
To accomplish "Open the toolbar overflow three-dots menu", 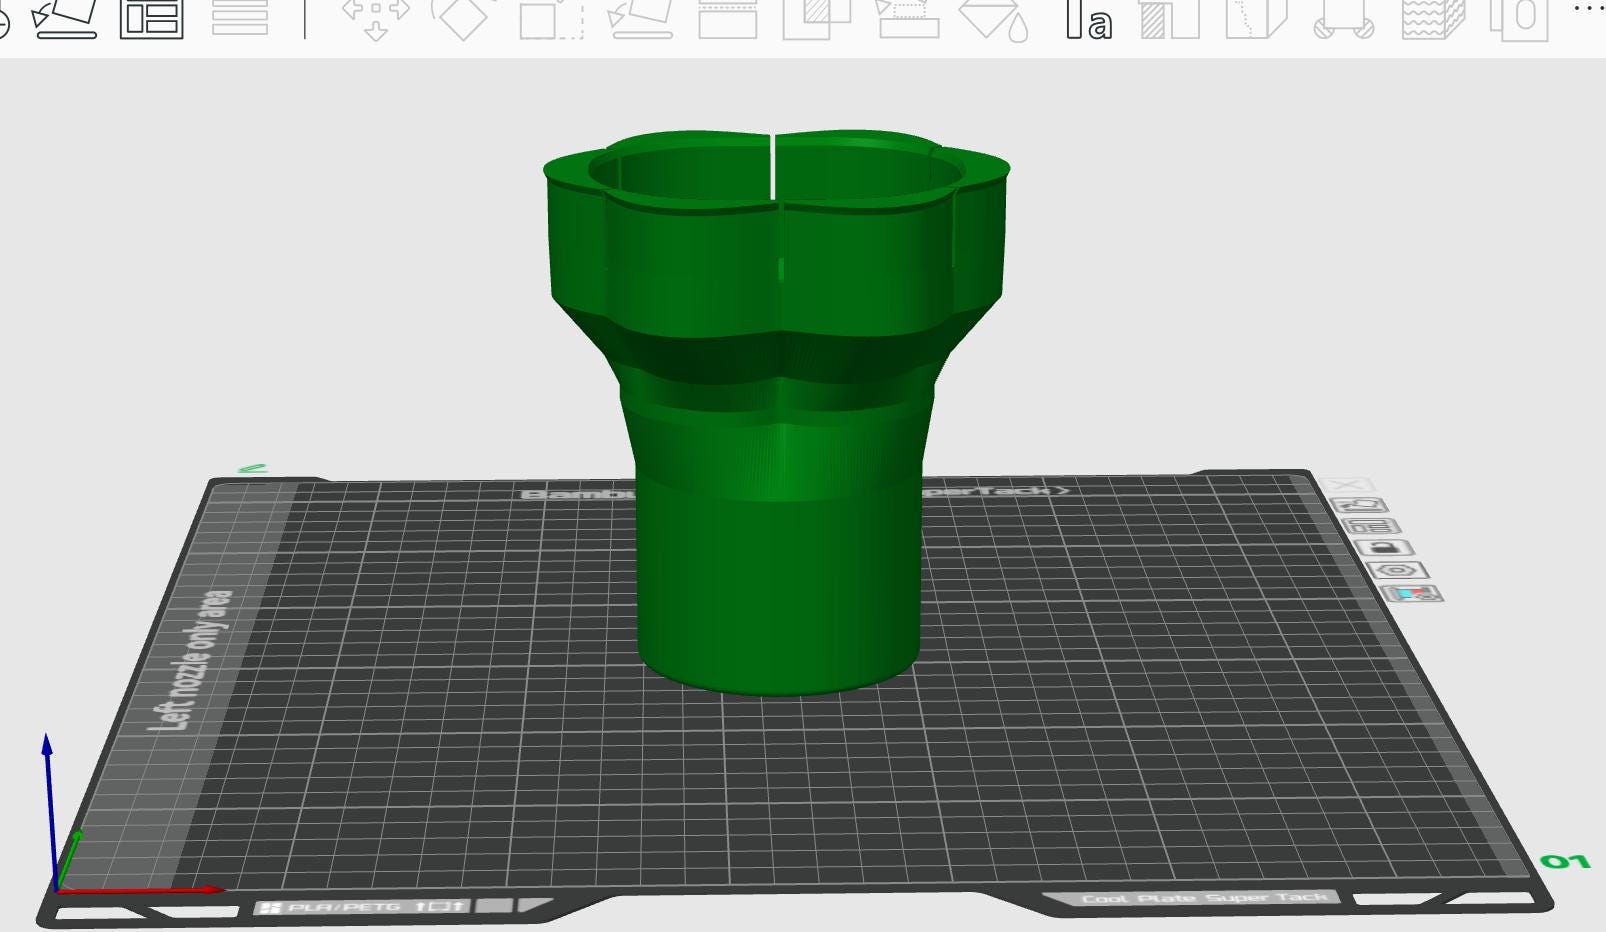I will coord(1588,9).
